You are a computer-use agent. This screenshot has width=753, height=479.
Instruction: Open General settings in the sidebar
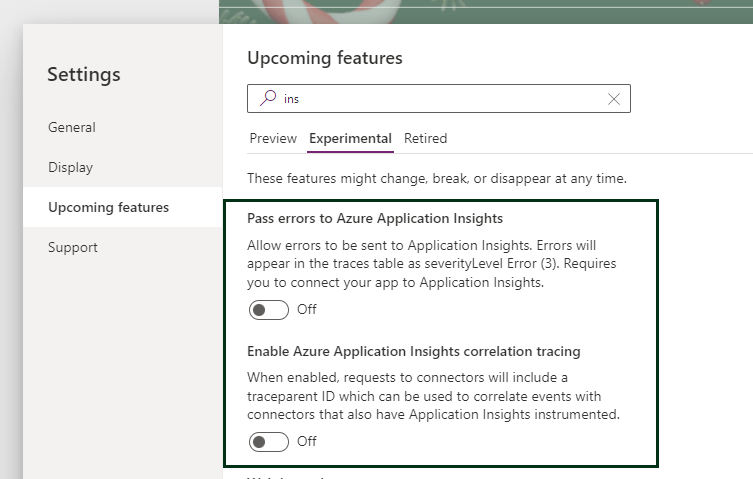(72, 127)
